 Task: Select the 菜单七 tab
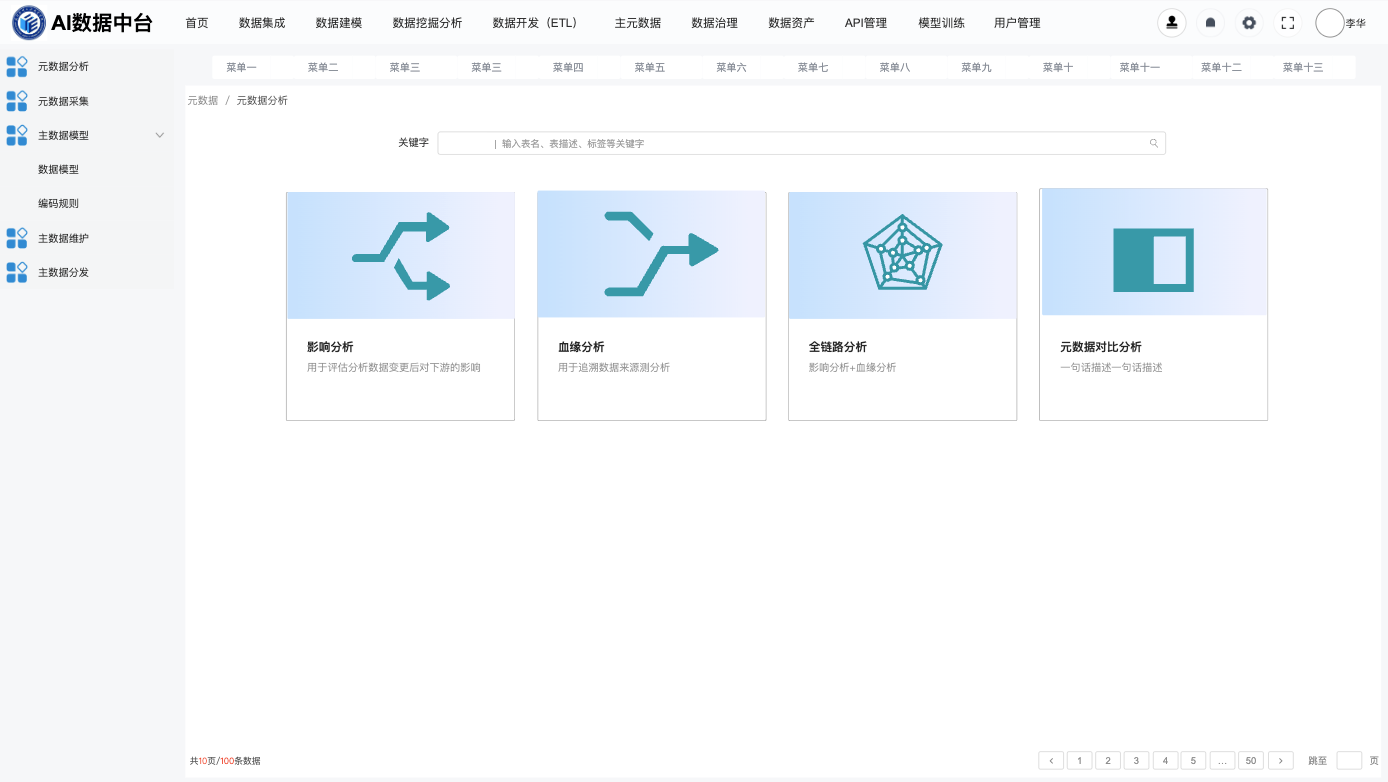813,68
